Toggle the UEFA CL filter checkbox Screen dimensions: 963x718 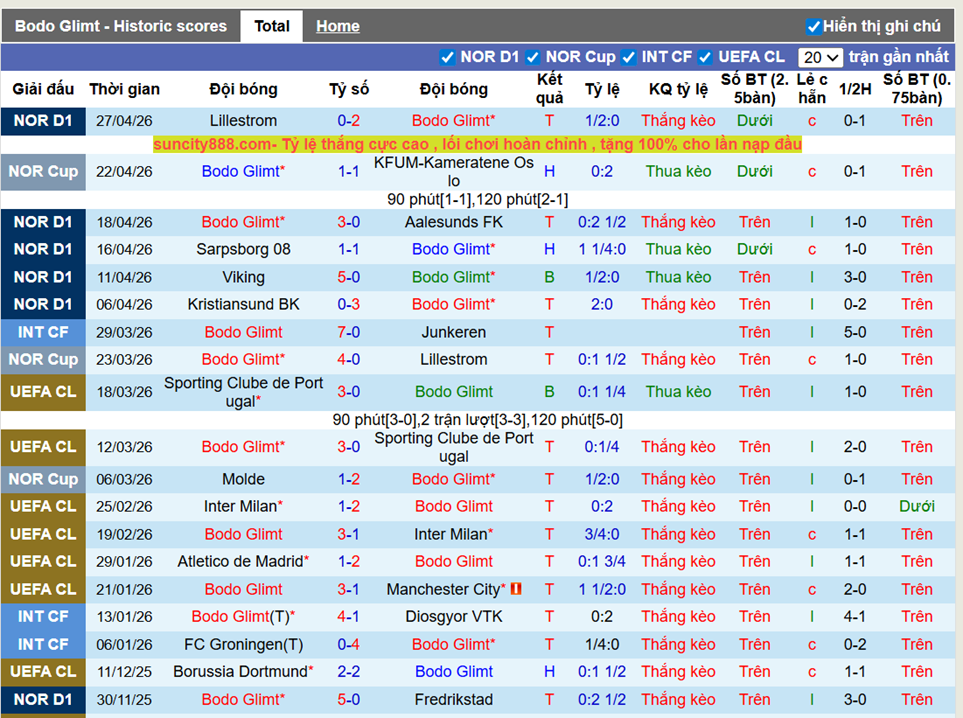pos(705,57)
